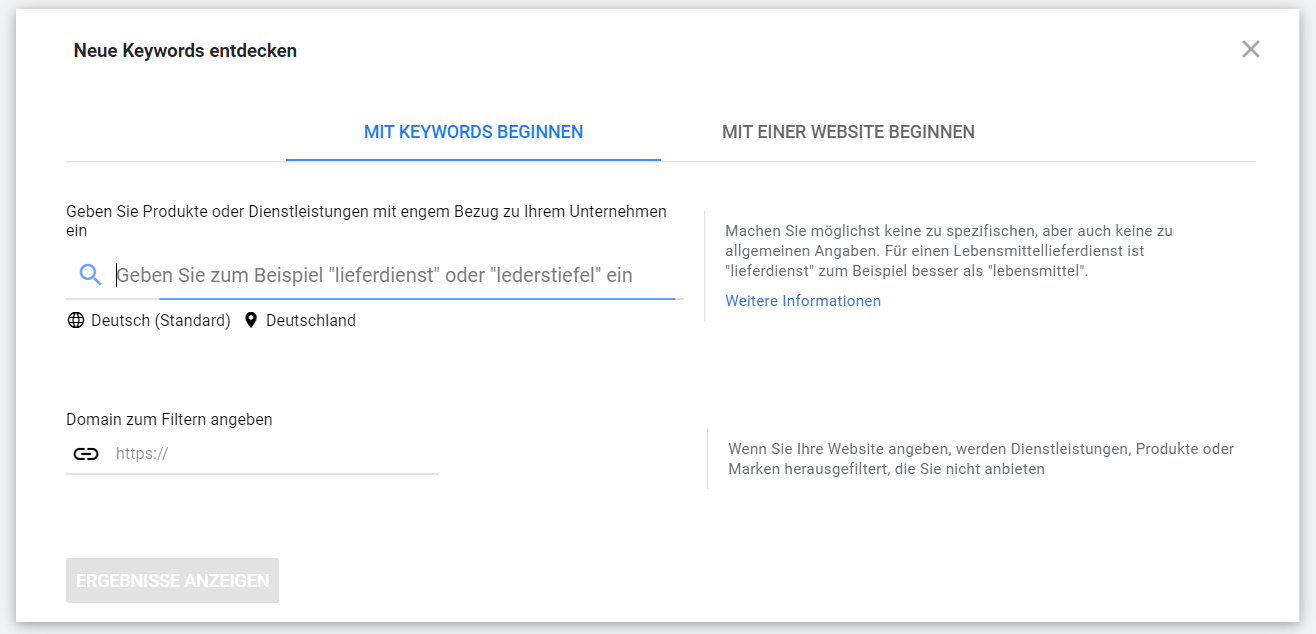Click the location pin icon beside Deutschland
The height and width of the screenshot is (634, 1316).
250,320
